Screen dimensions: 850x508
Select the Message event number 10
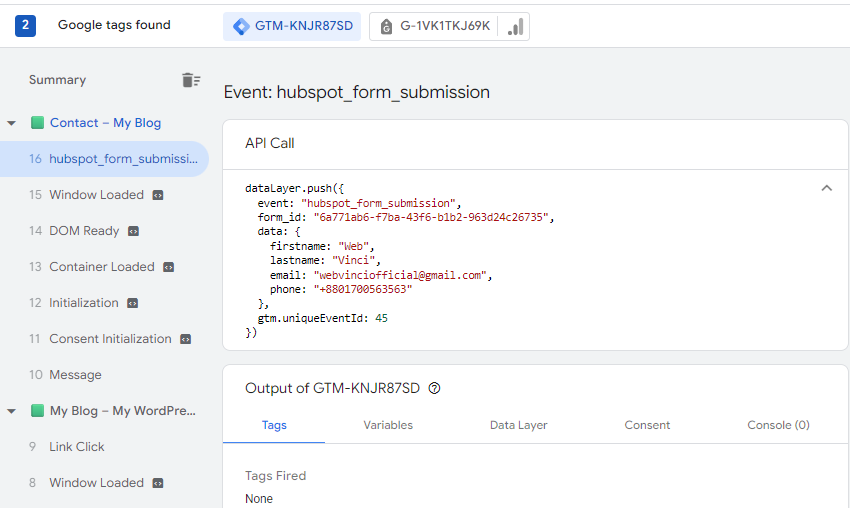coord(75,375)
